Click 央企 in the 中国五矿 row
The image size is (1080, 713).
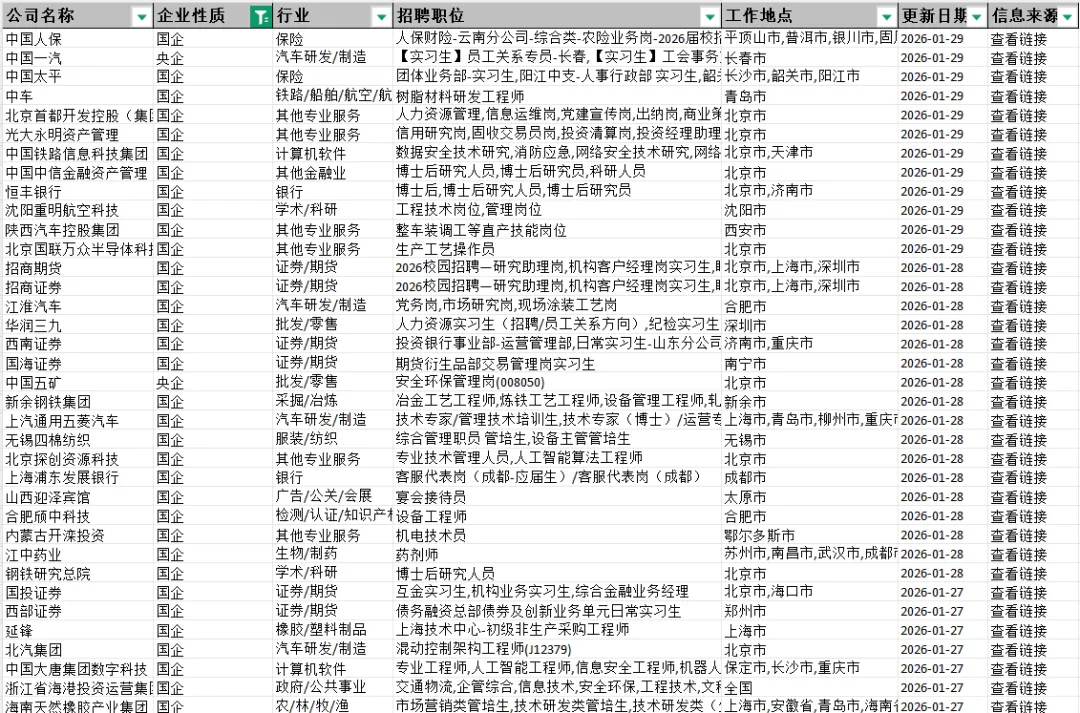point(170,382)
